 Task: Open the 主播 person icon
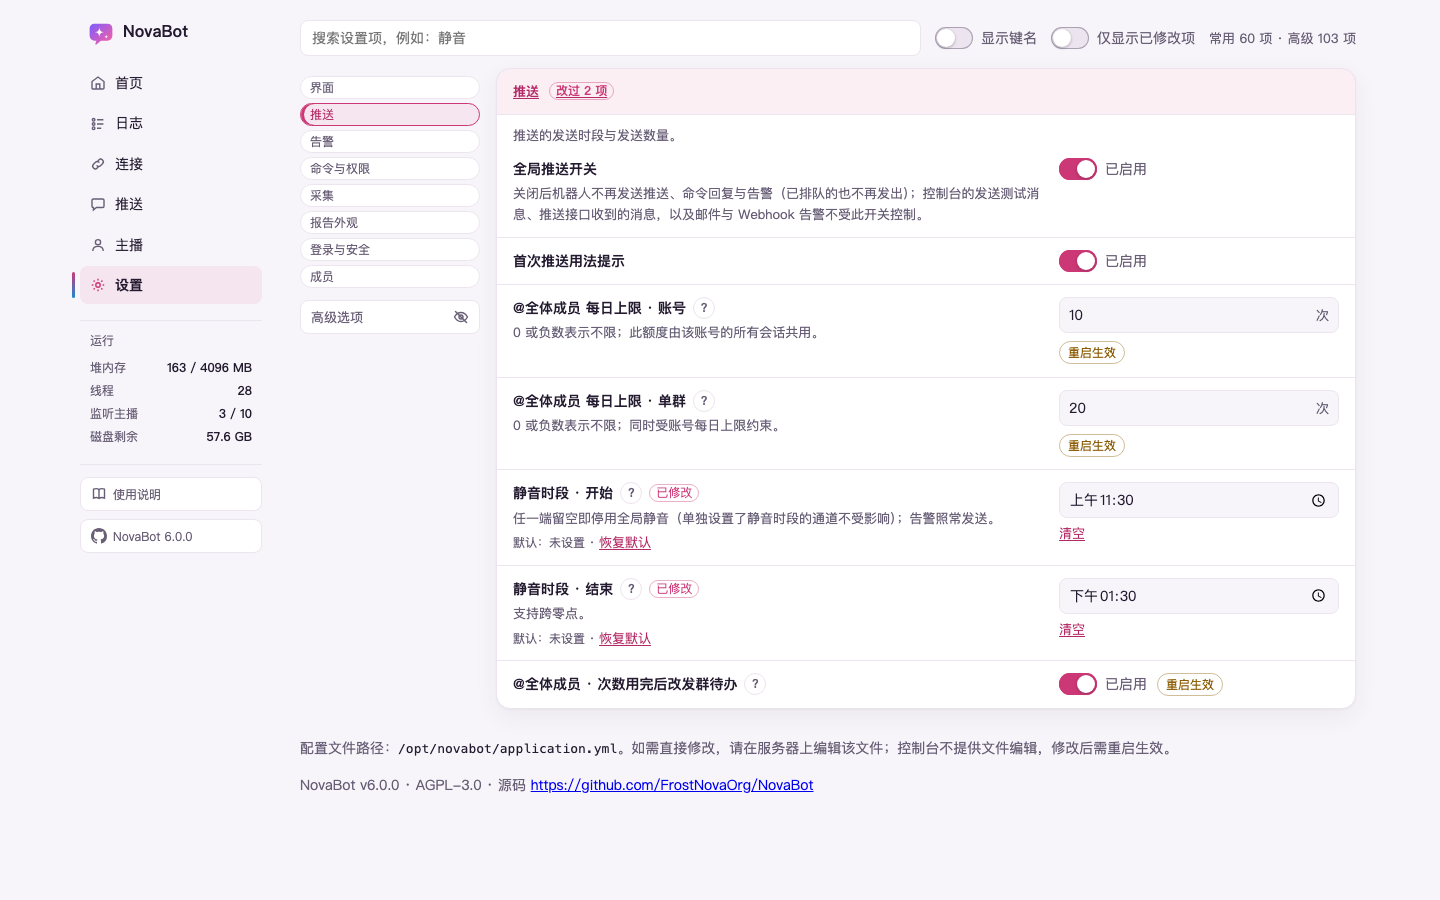coord(98,245)
